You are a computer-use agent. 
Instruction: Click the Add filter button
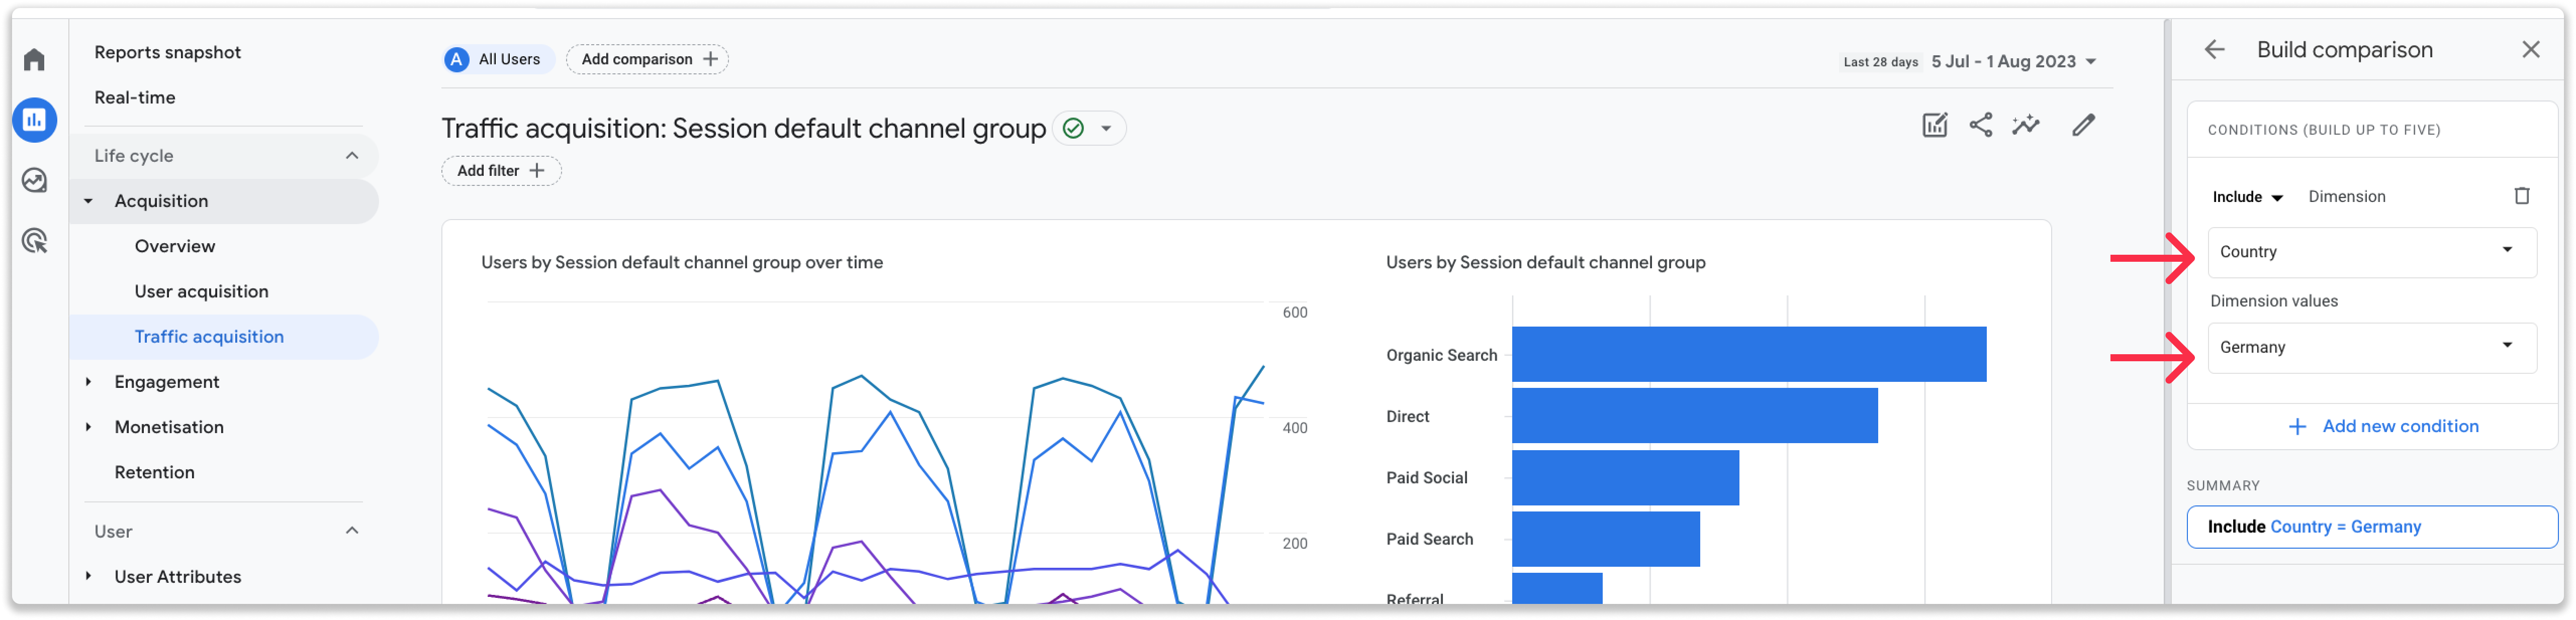pyautogui.click(x=501, y=171)
